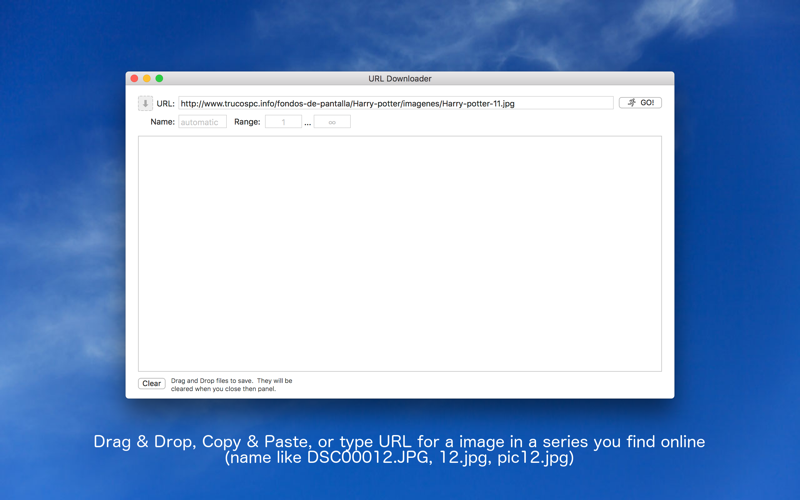Screen dimensions: 800x500
Task: Focus the URL address input field
Action: click(x=395, y=103)
